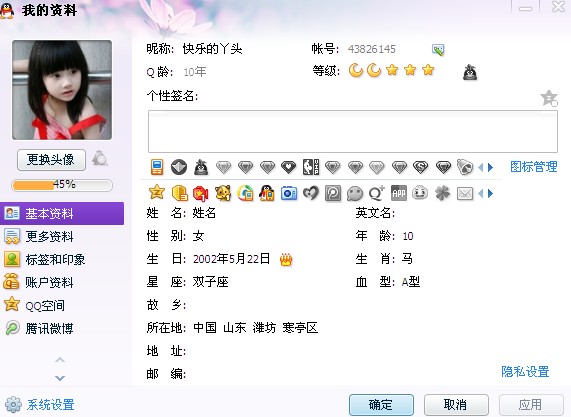Click the gray QQ member penguin icon in diamond row
571x417 pixels.
(201, 167)
